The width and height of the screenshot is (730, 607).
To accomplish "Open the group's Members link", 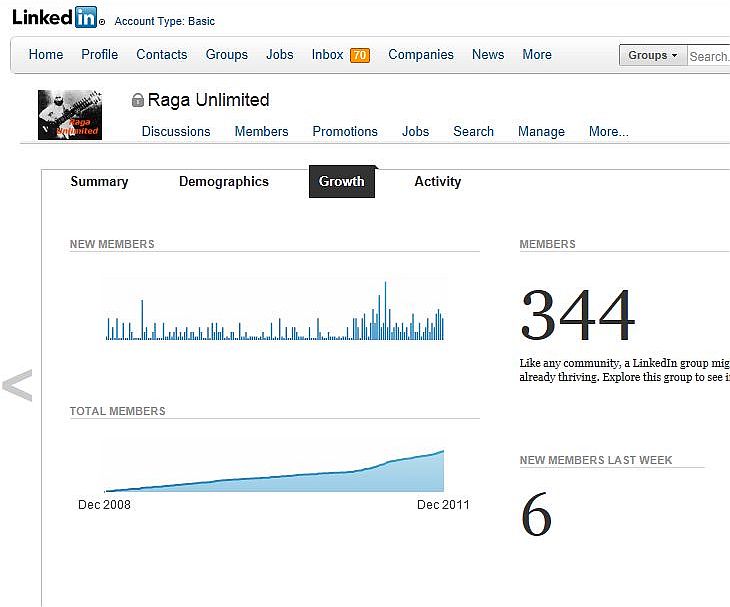I will 261,131.
